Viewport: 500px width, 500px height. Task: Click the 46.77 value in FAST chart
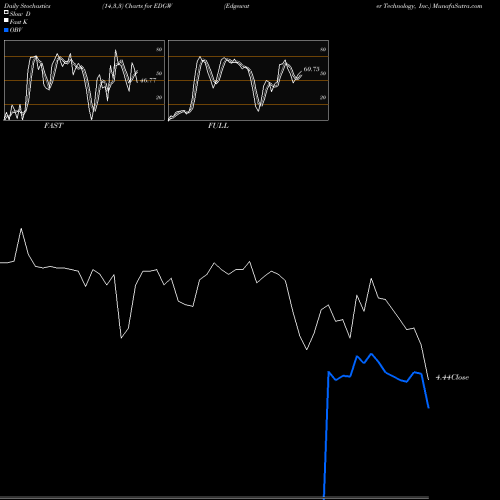[x=148, y=80]
